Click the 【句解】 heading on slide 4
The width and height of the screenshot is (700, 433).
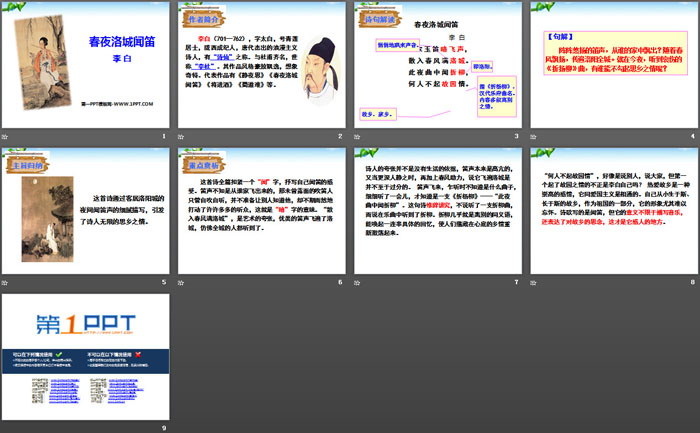pos(560,37)
